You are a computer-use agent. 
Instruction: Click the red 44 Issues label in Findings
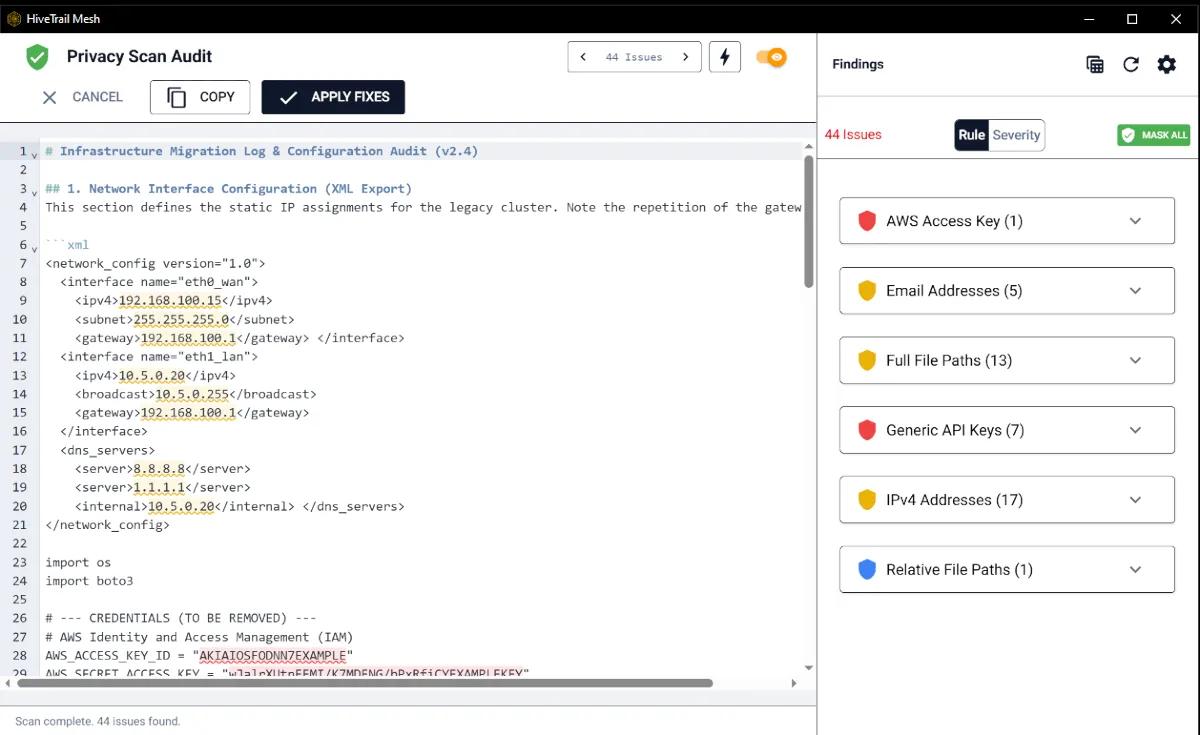(x=853, y=135)
